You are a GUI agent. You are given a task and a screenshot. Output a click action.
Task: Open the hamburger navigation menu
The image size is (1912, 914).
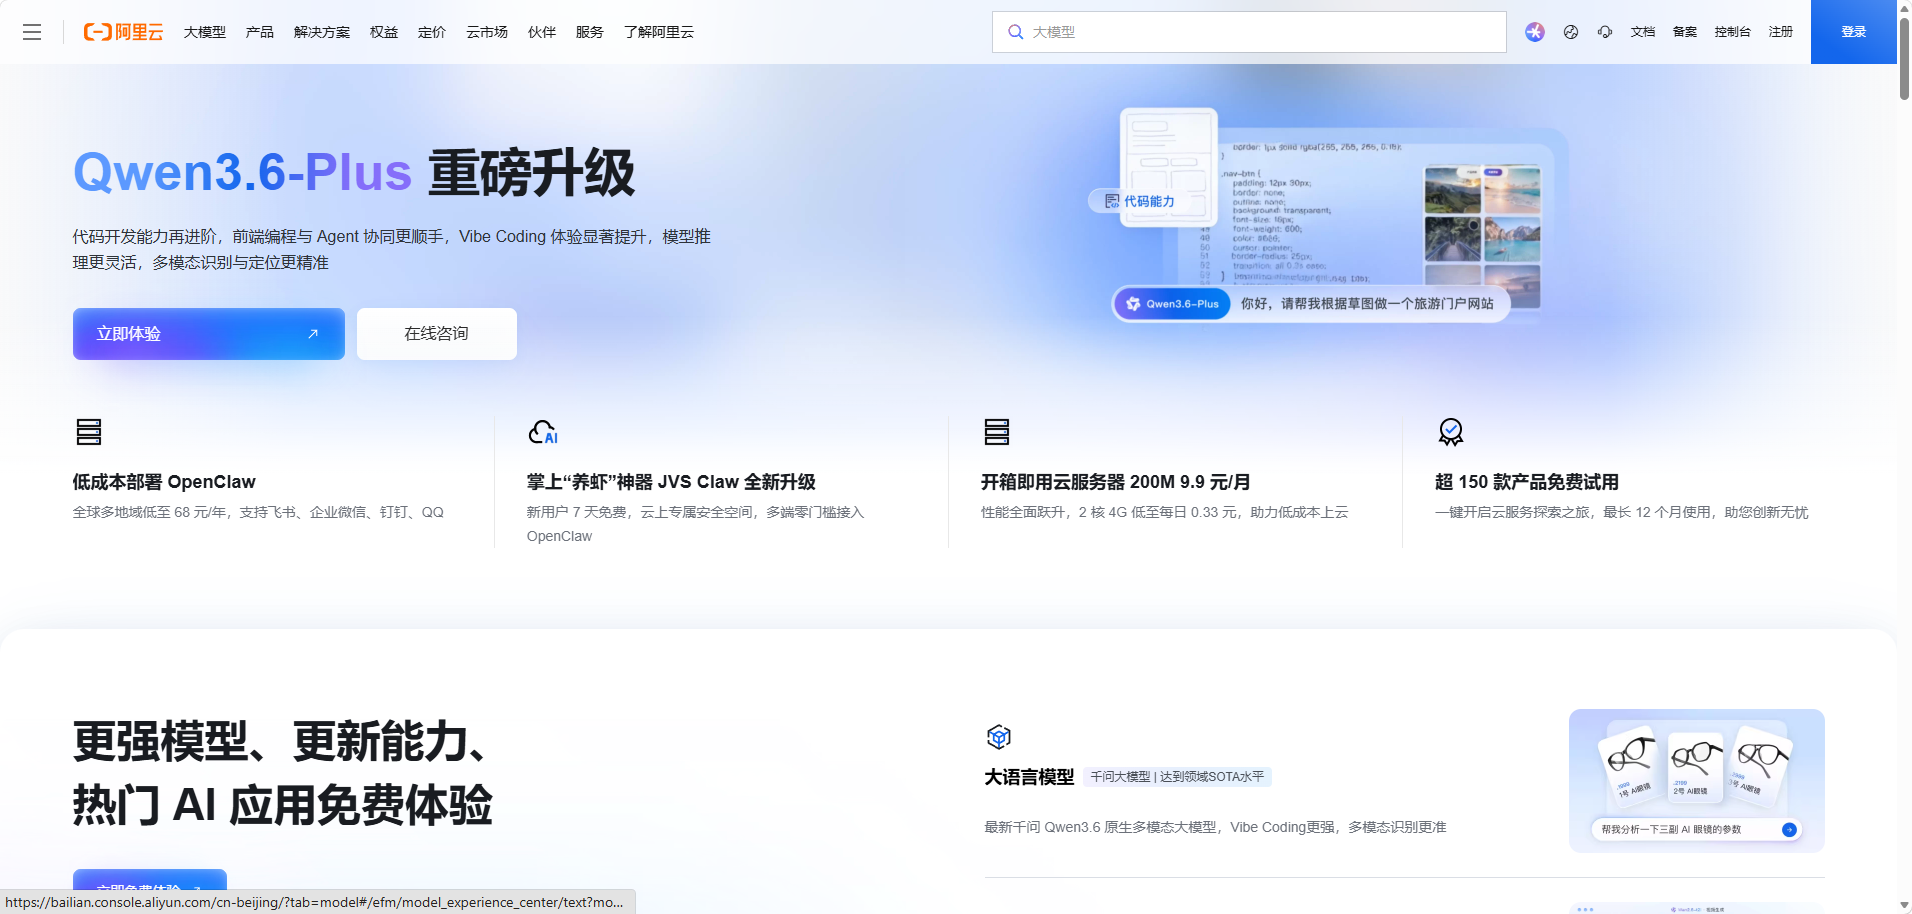point(32,32)
